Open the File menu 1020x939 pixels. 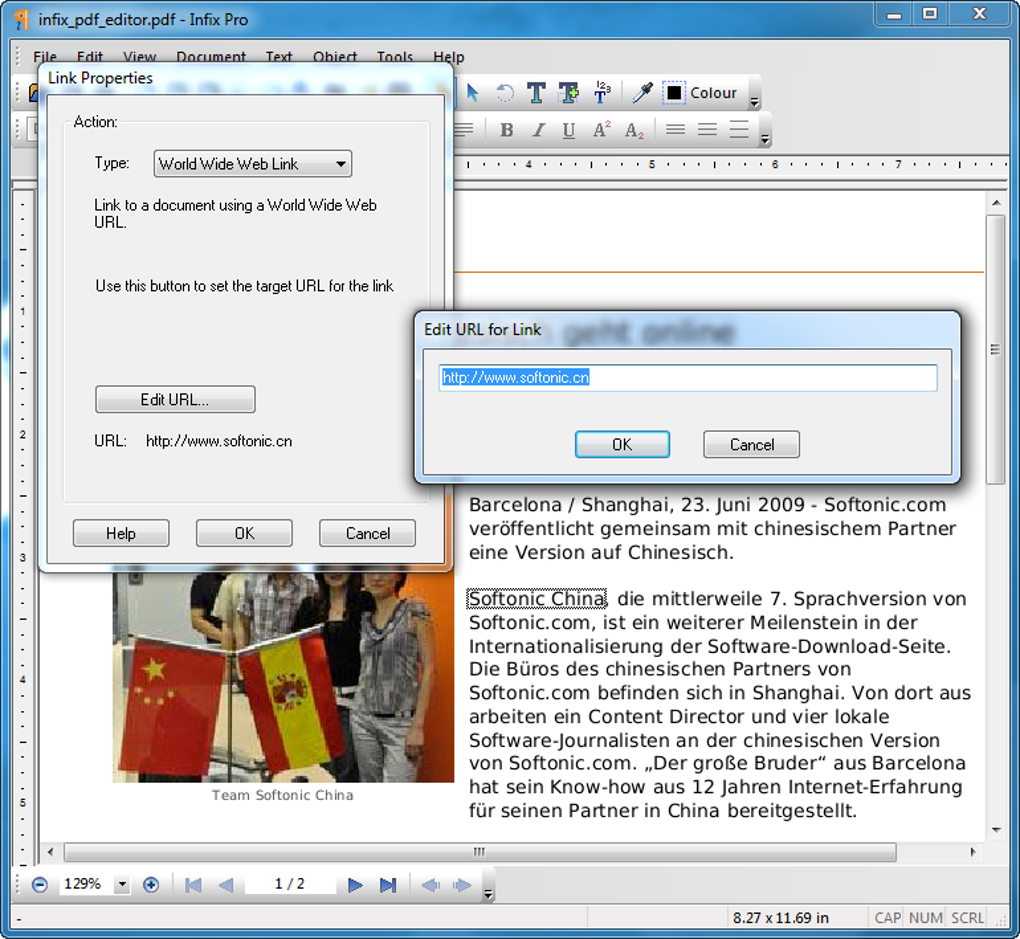point(45,57)
